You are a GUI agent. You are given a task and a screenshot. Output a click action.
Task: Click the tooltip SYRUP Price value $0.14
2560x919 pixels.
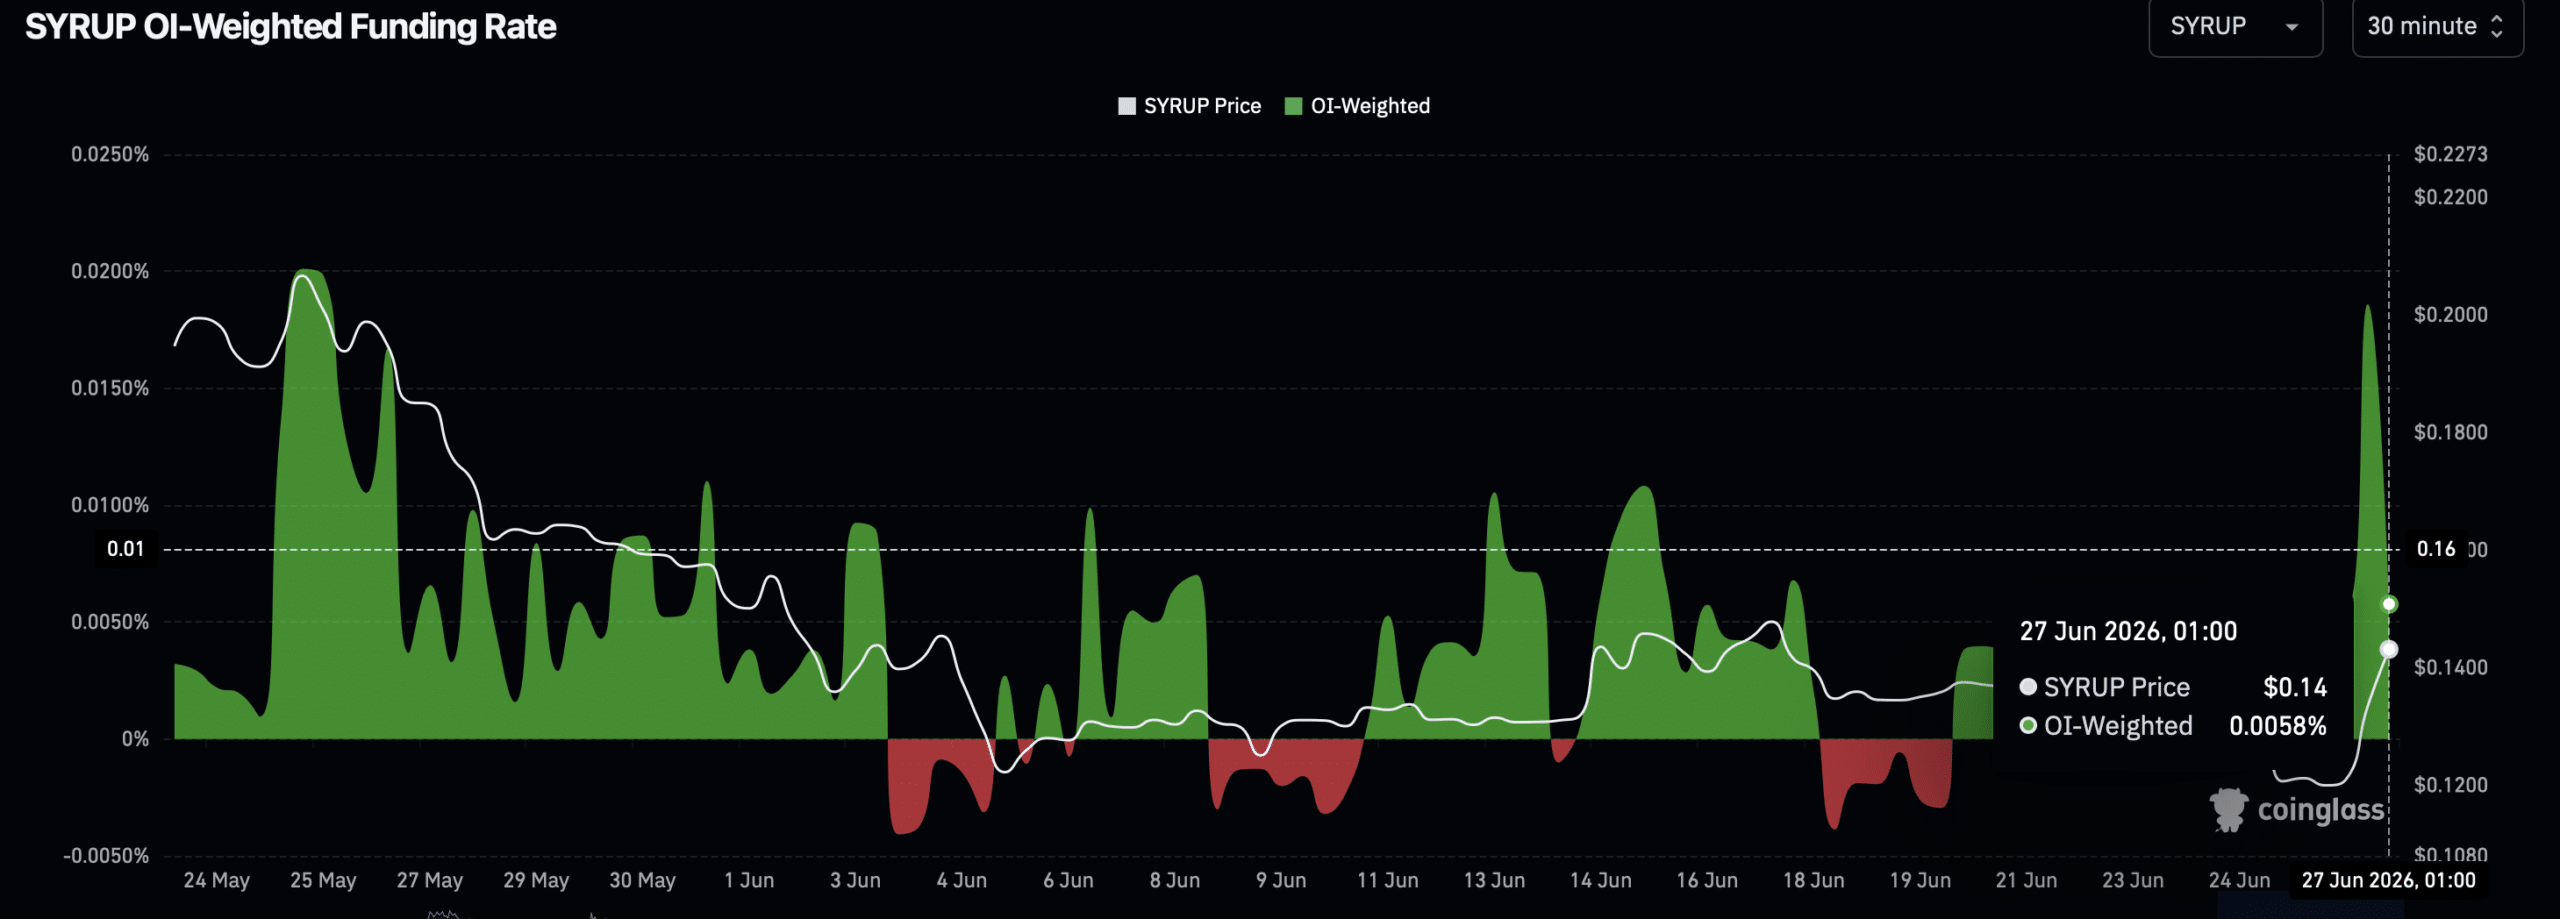pyautogui.click(x=2295, y=687)
